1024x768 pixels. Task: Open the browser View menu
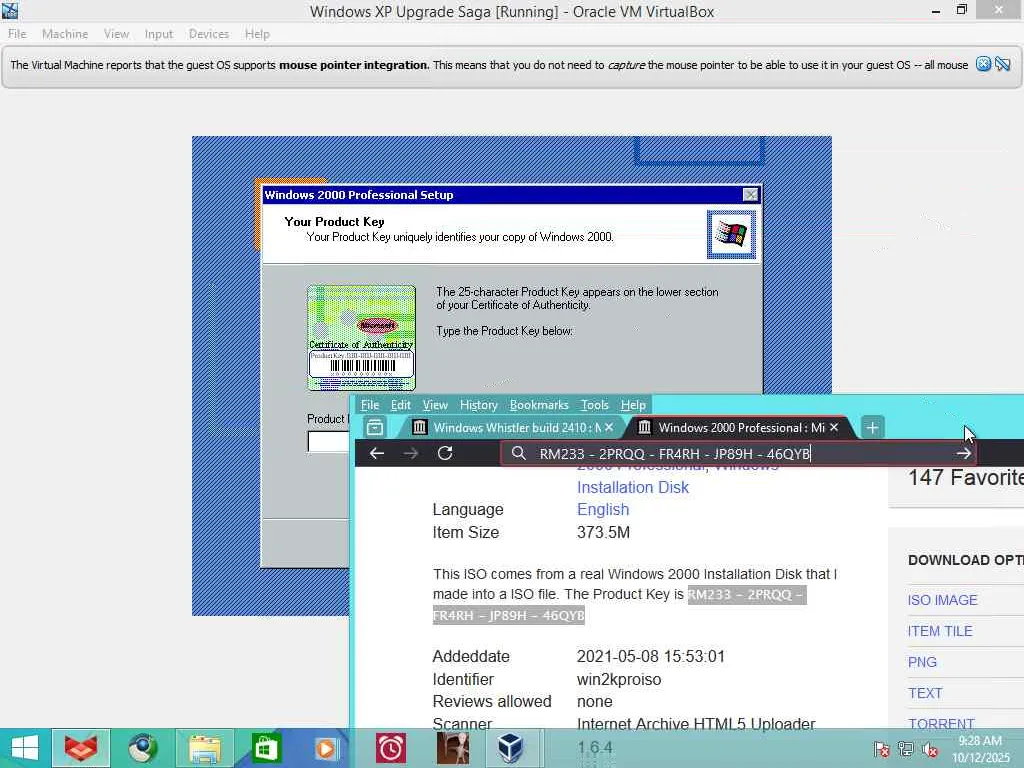tap(435, 405)
